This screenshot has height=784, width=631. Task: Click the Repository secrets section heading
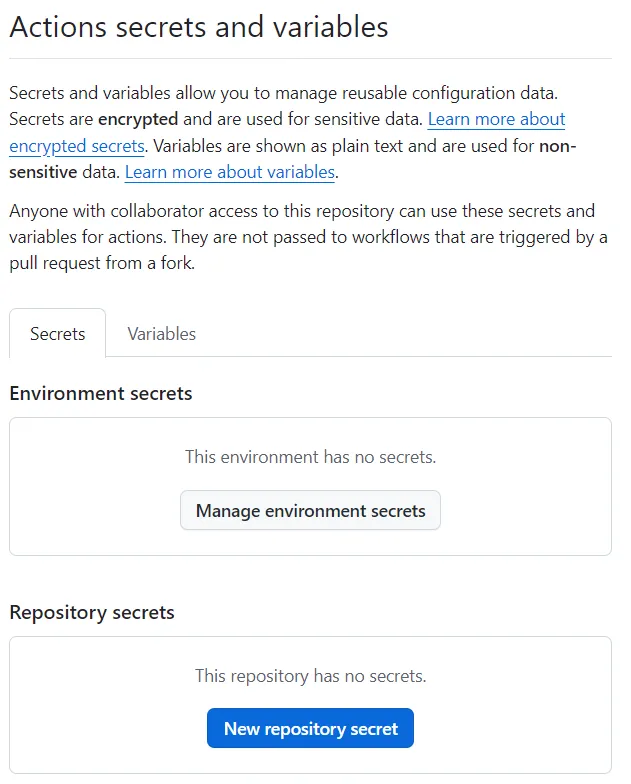coord(92,612)
